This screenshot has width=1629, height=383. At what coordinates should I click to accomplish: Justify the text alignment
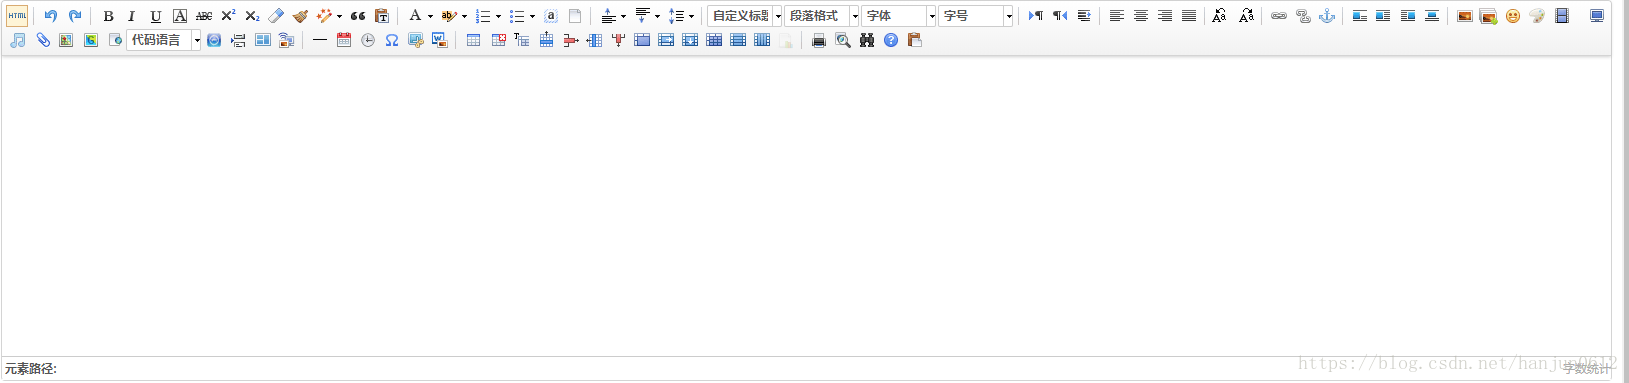pos(1189,16)
